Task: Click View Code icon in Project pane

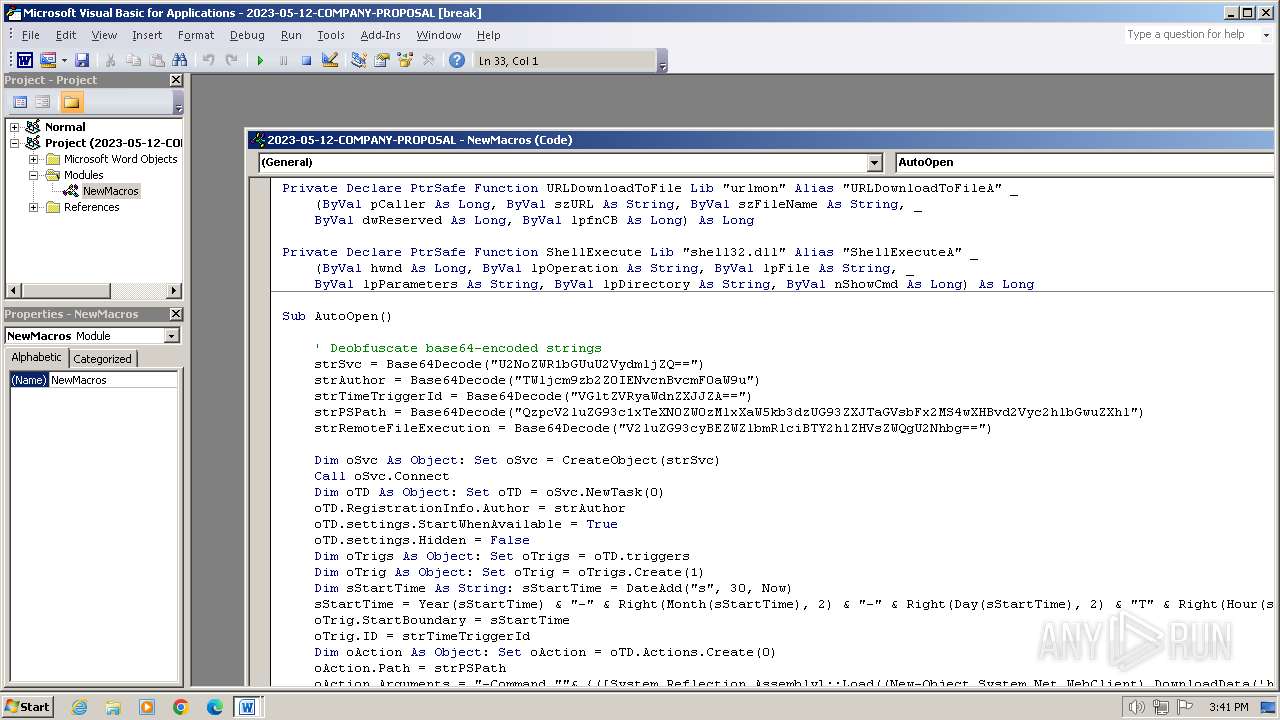Action: pyautogui.click(x=20, y=102)
